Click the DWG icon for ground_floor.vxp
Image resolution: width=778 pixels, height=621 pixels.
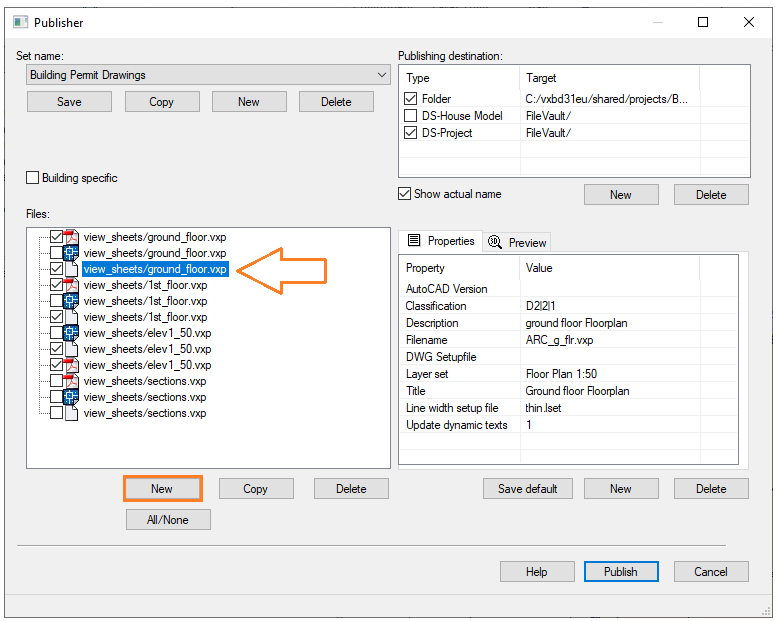click(x=71, y=253)
